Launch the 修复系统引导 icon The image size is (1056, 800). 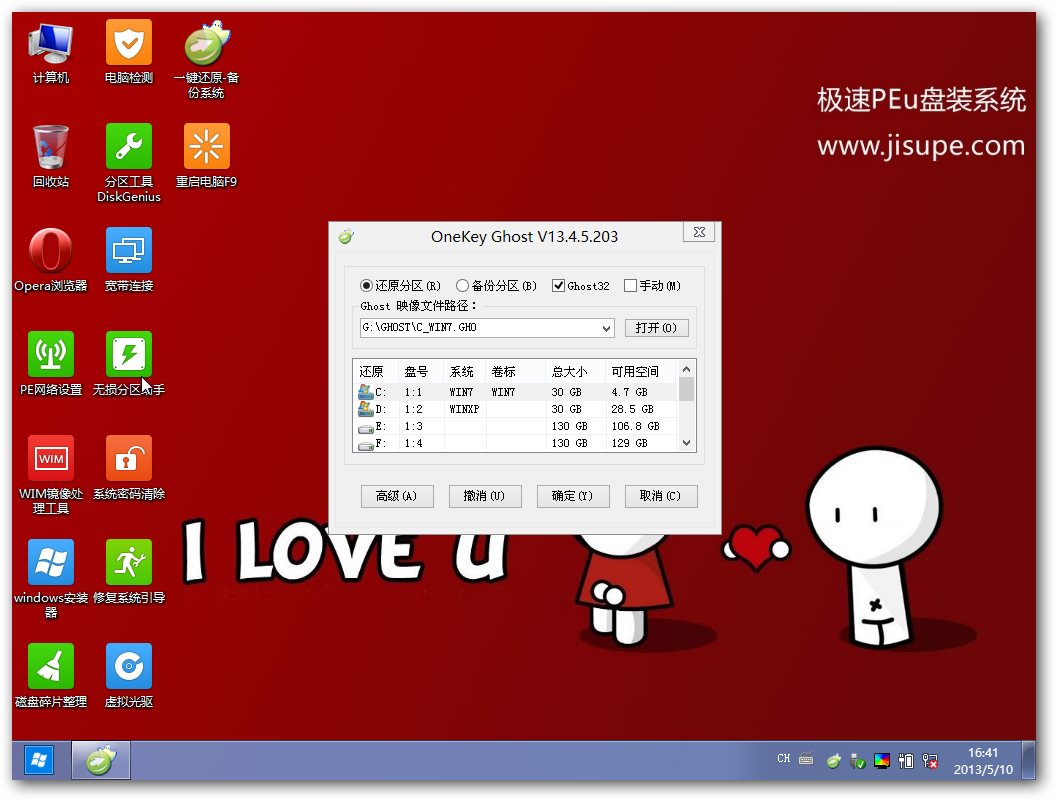pos(129,573)
